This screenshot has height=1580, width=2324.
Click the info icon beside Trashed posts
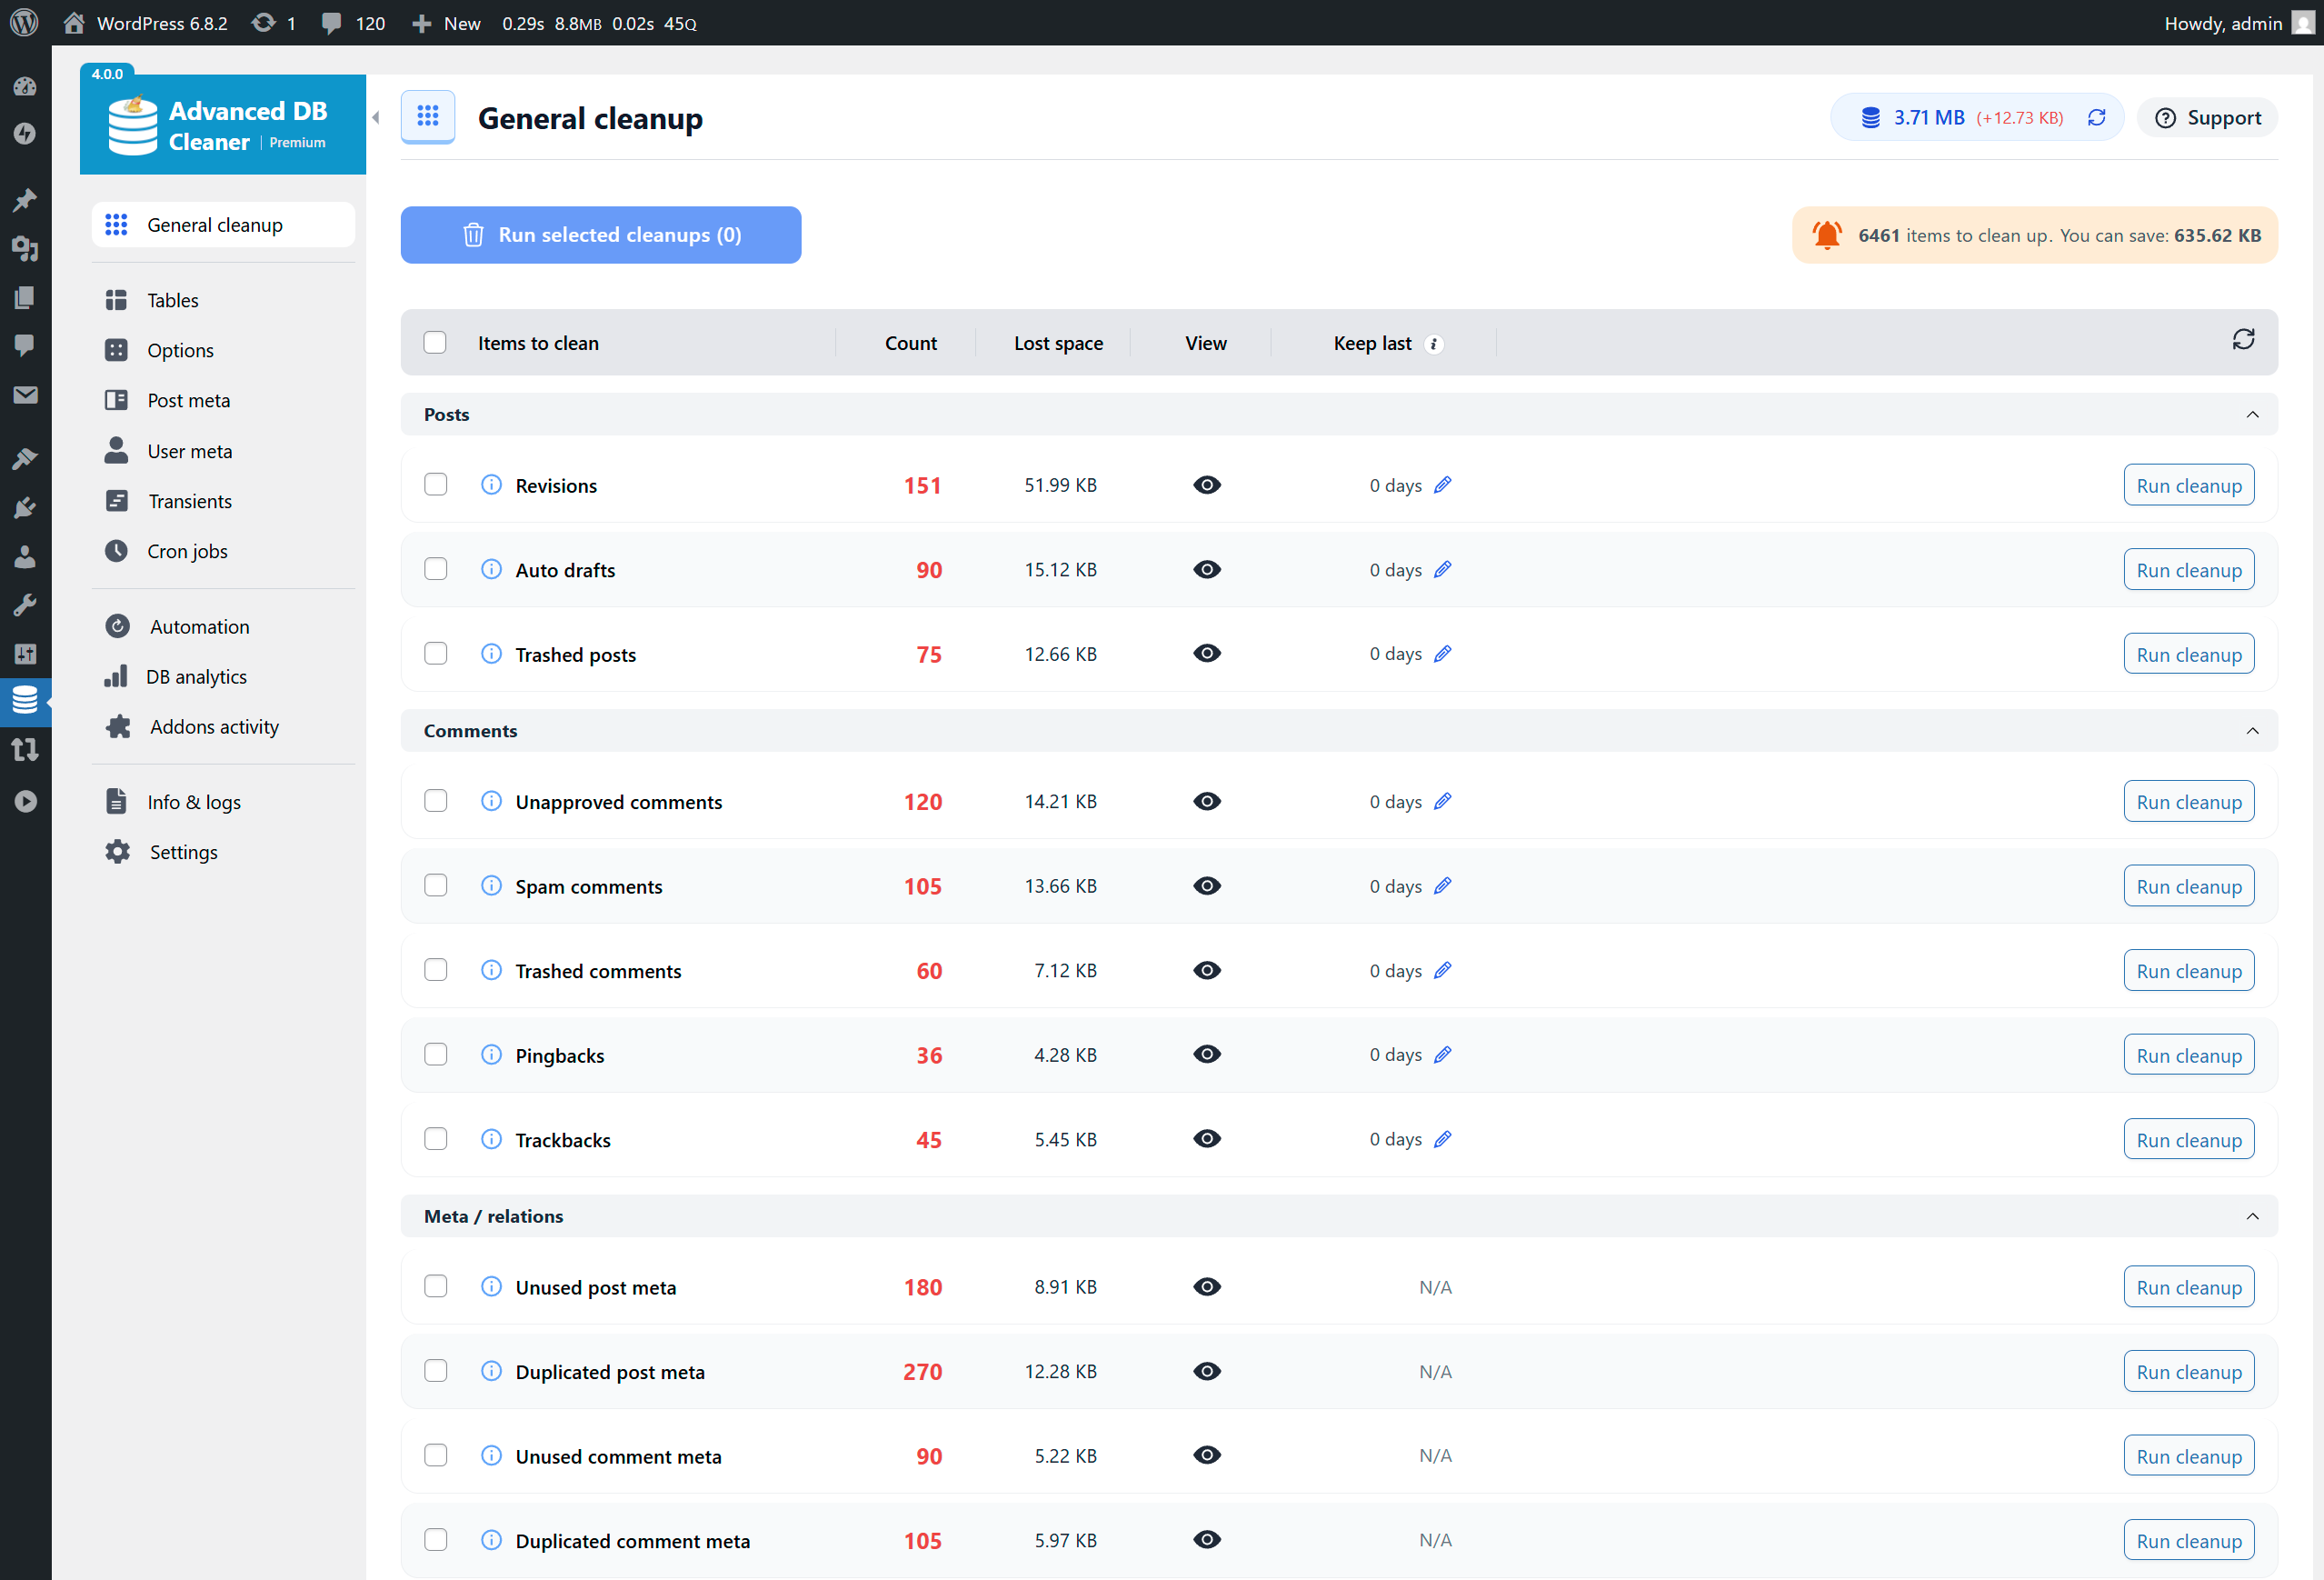tap(491, 654)
